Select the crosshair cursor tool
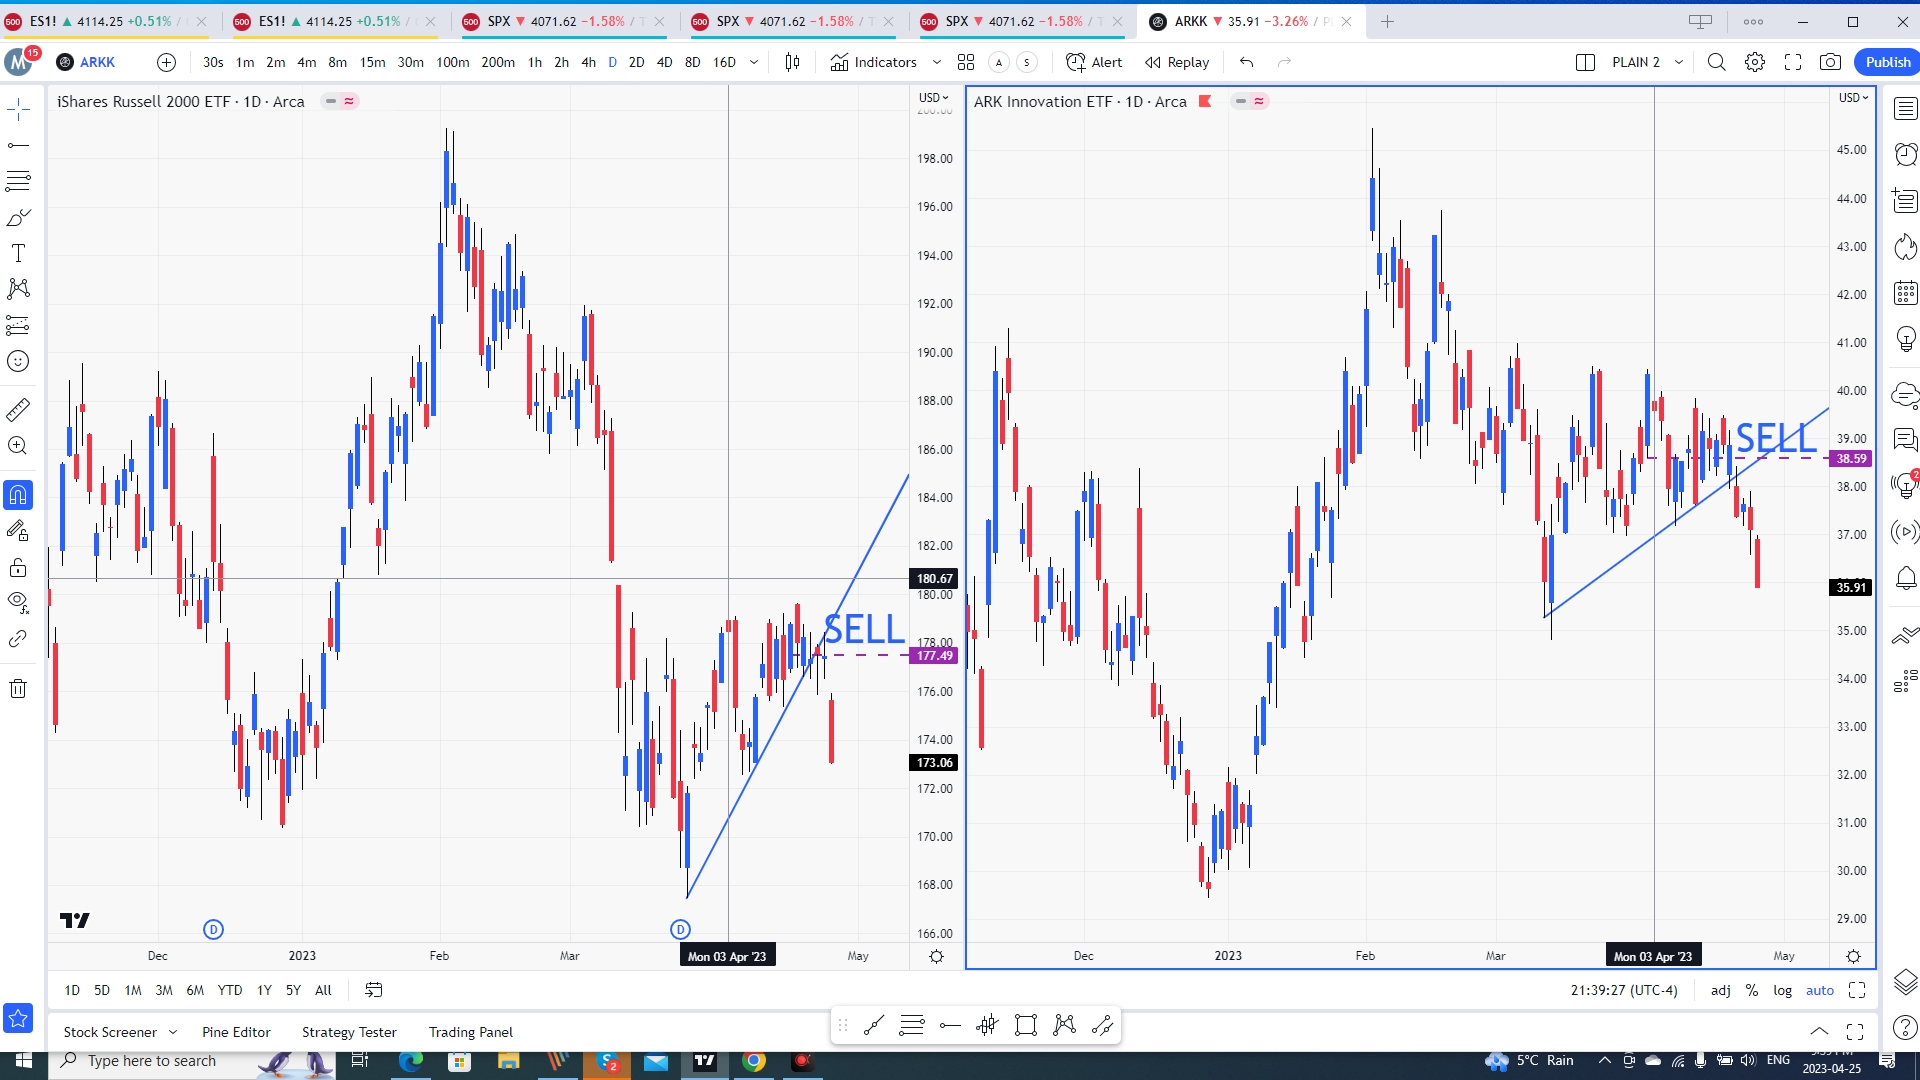1920x1080 pixels. coord(18,109)
